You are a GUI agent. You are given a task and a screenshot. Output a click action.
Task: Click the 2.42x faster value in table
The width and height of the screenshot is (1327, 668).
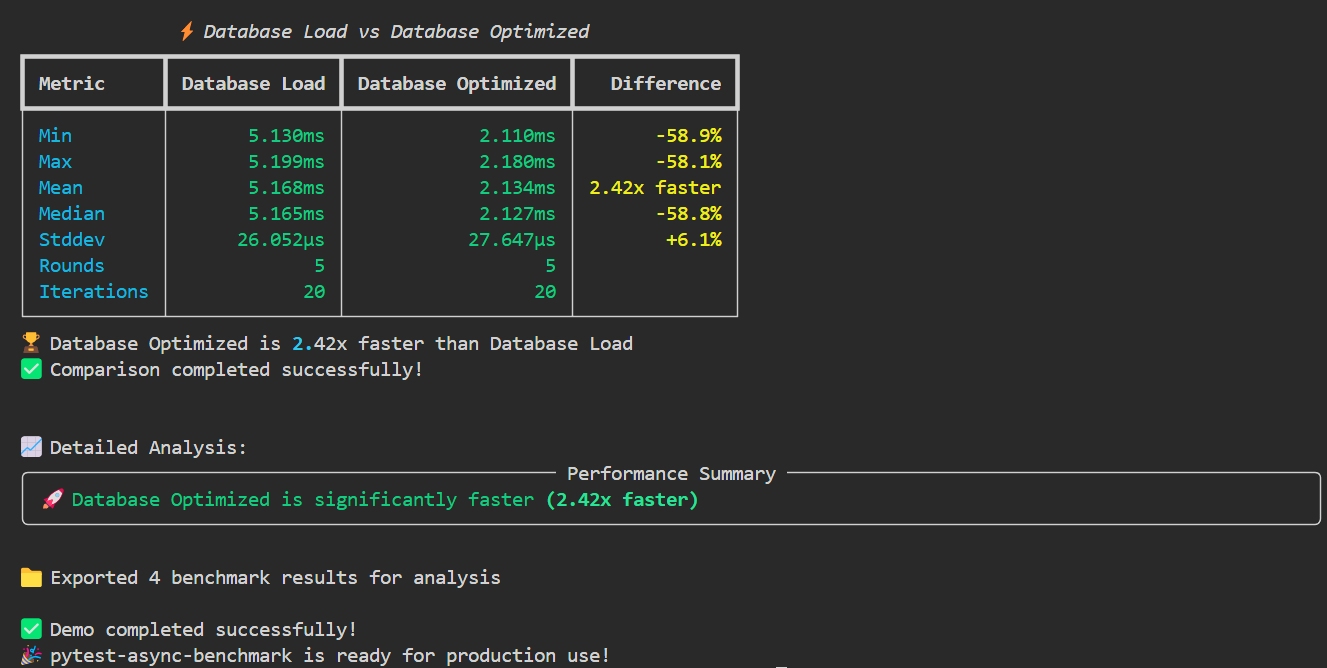point(655,188)
